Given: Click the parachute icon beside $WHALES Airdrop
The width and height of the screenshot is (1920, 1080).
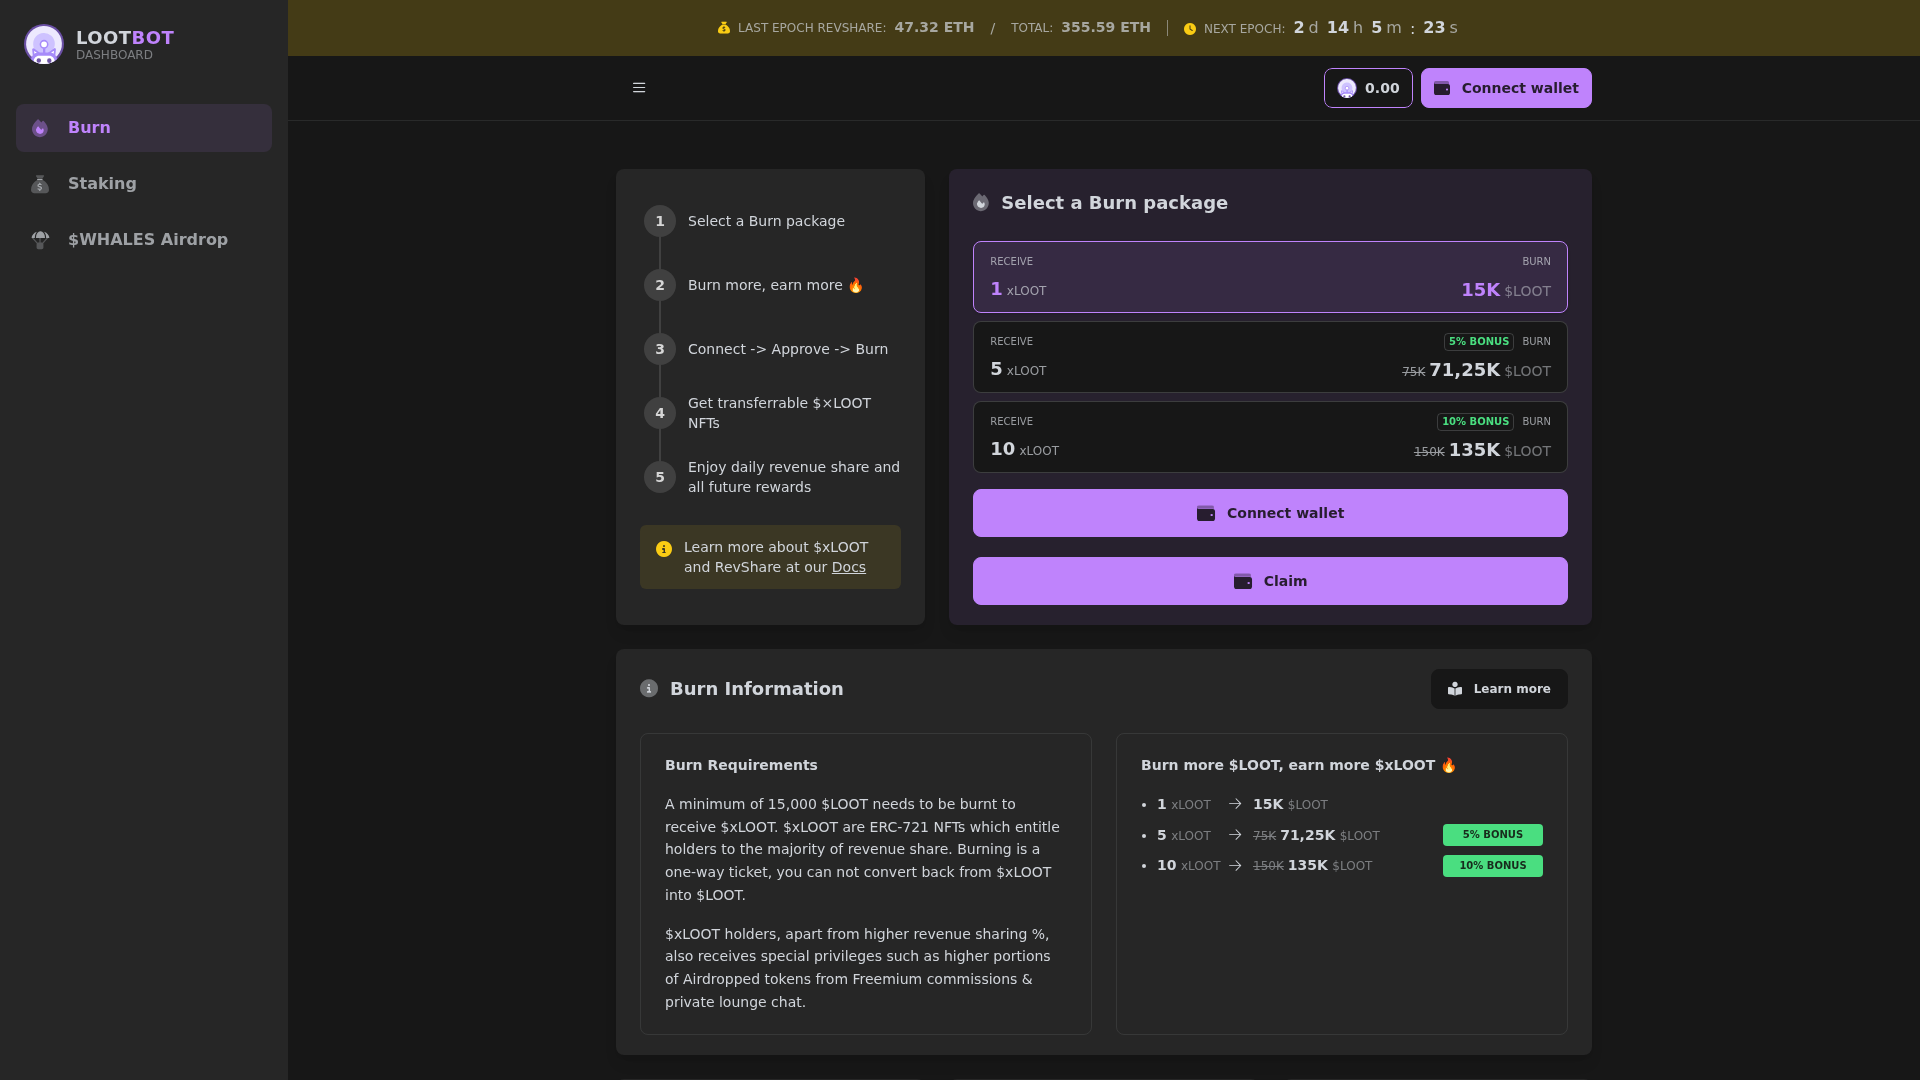Looking at the screenshot, I should (40, 240).
